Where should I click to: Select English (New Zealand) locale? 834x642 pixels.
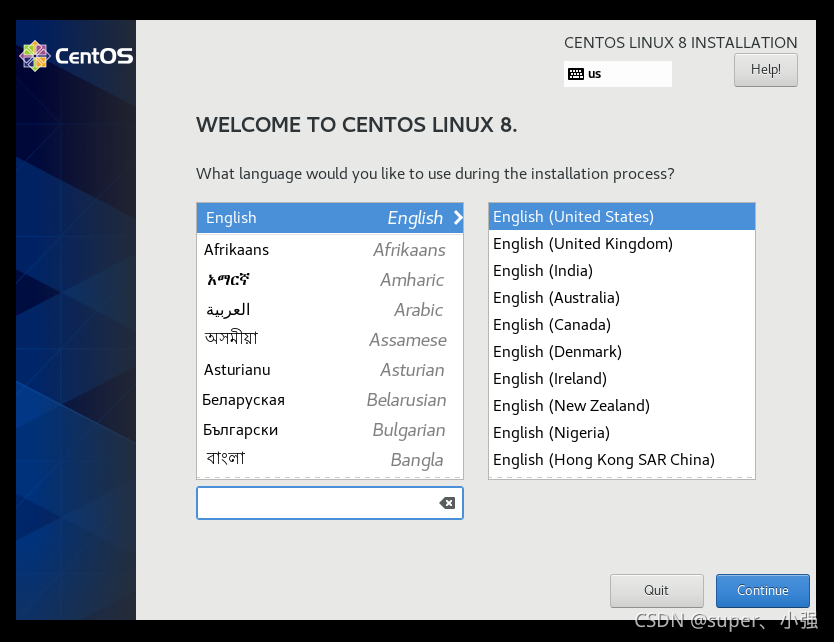[622, 406]
